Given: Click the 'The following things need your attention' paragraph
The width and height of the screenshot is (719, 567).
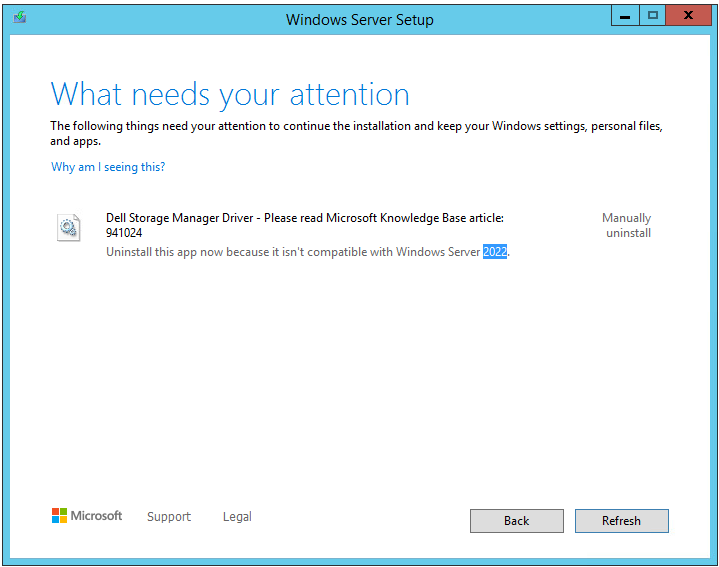Looking at the screenshot, I should pyautogui.click(x=356, y=133).
